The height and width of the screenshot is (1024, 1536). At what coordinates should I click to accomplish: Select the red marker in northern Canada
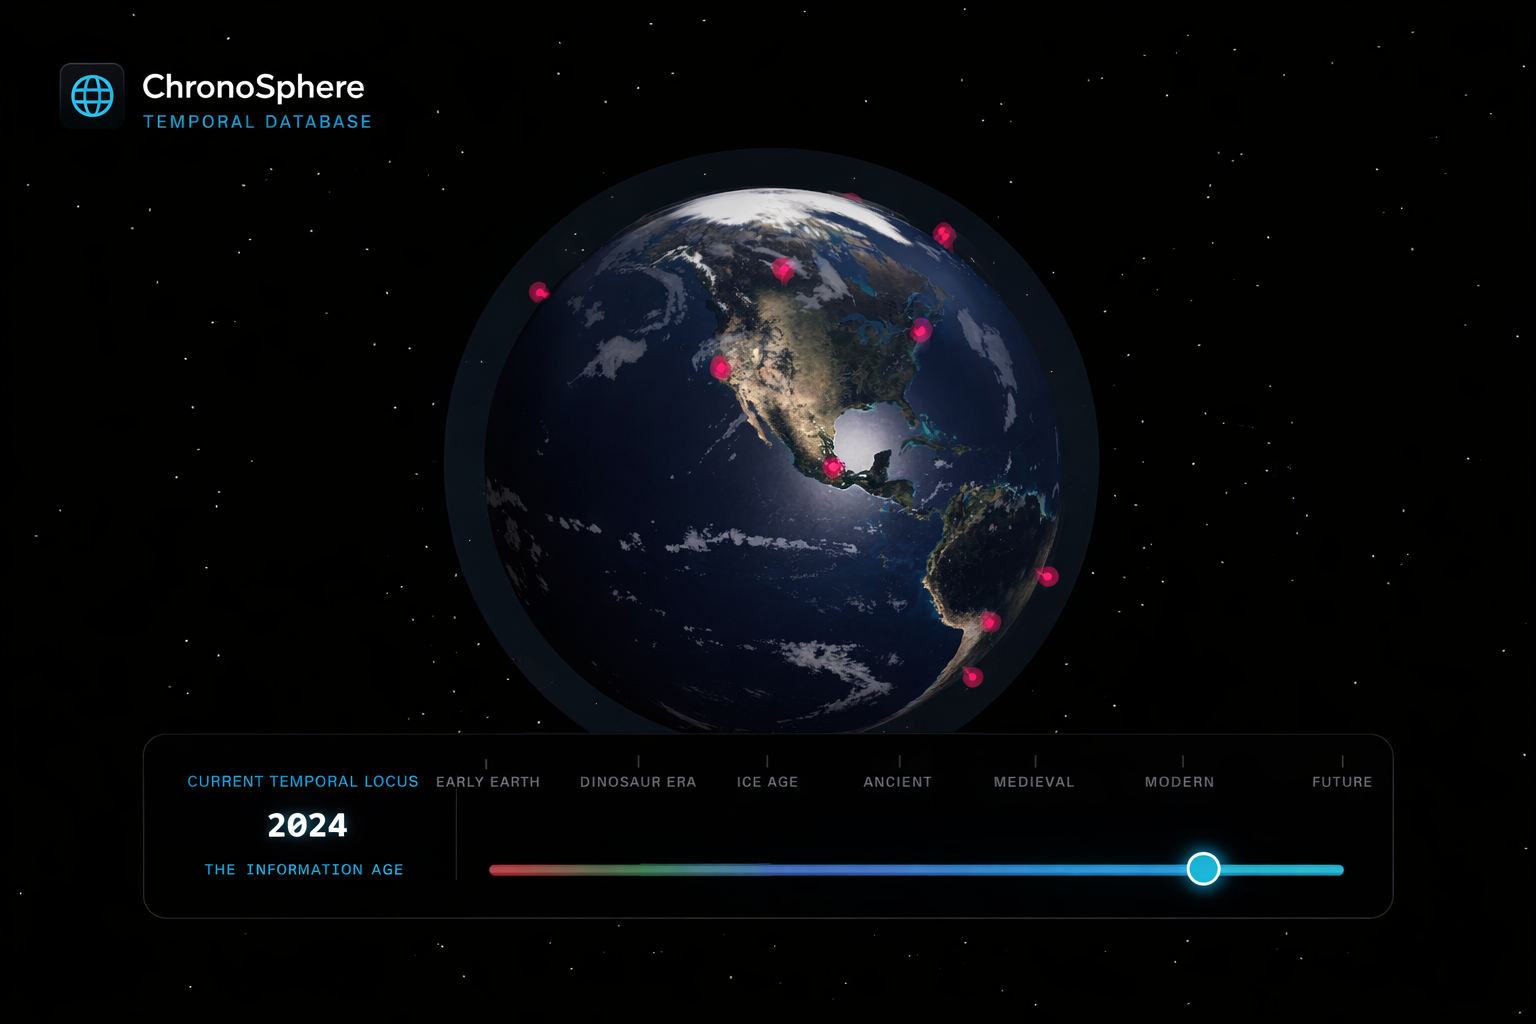point(783,269)
